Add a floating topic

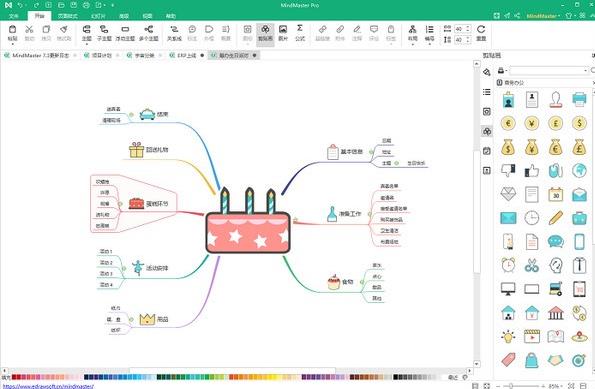point(125,33)
